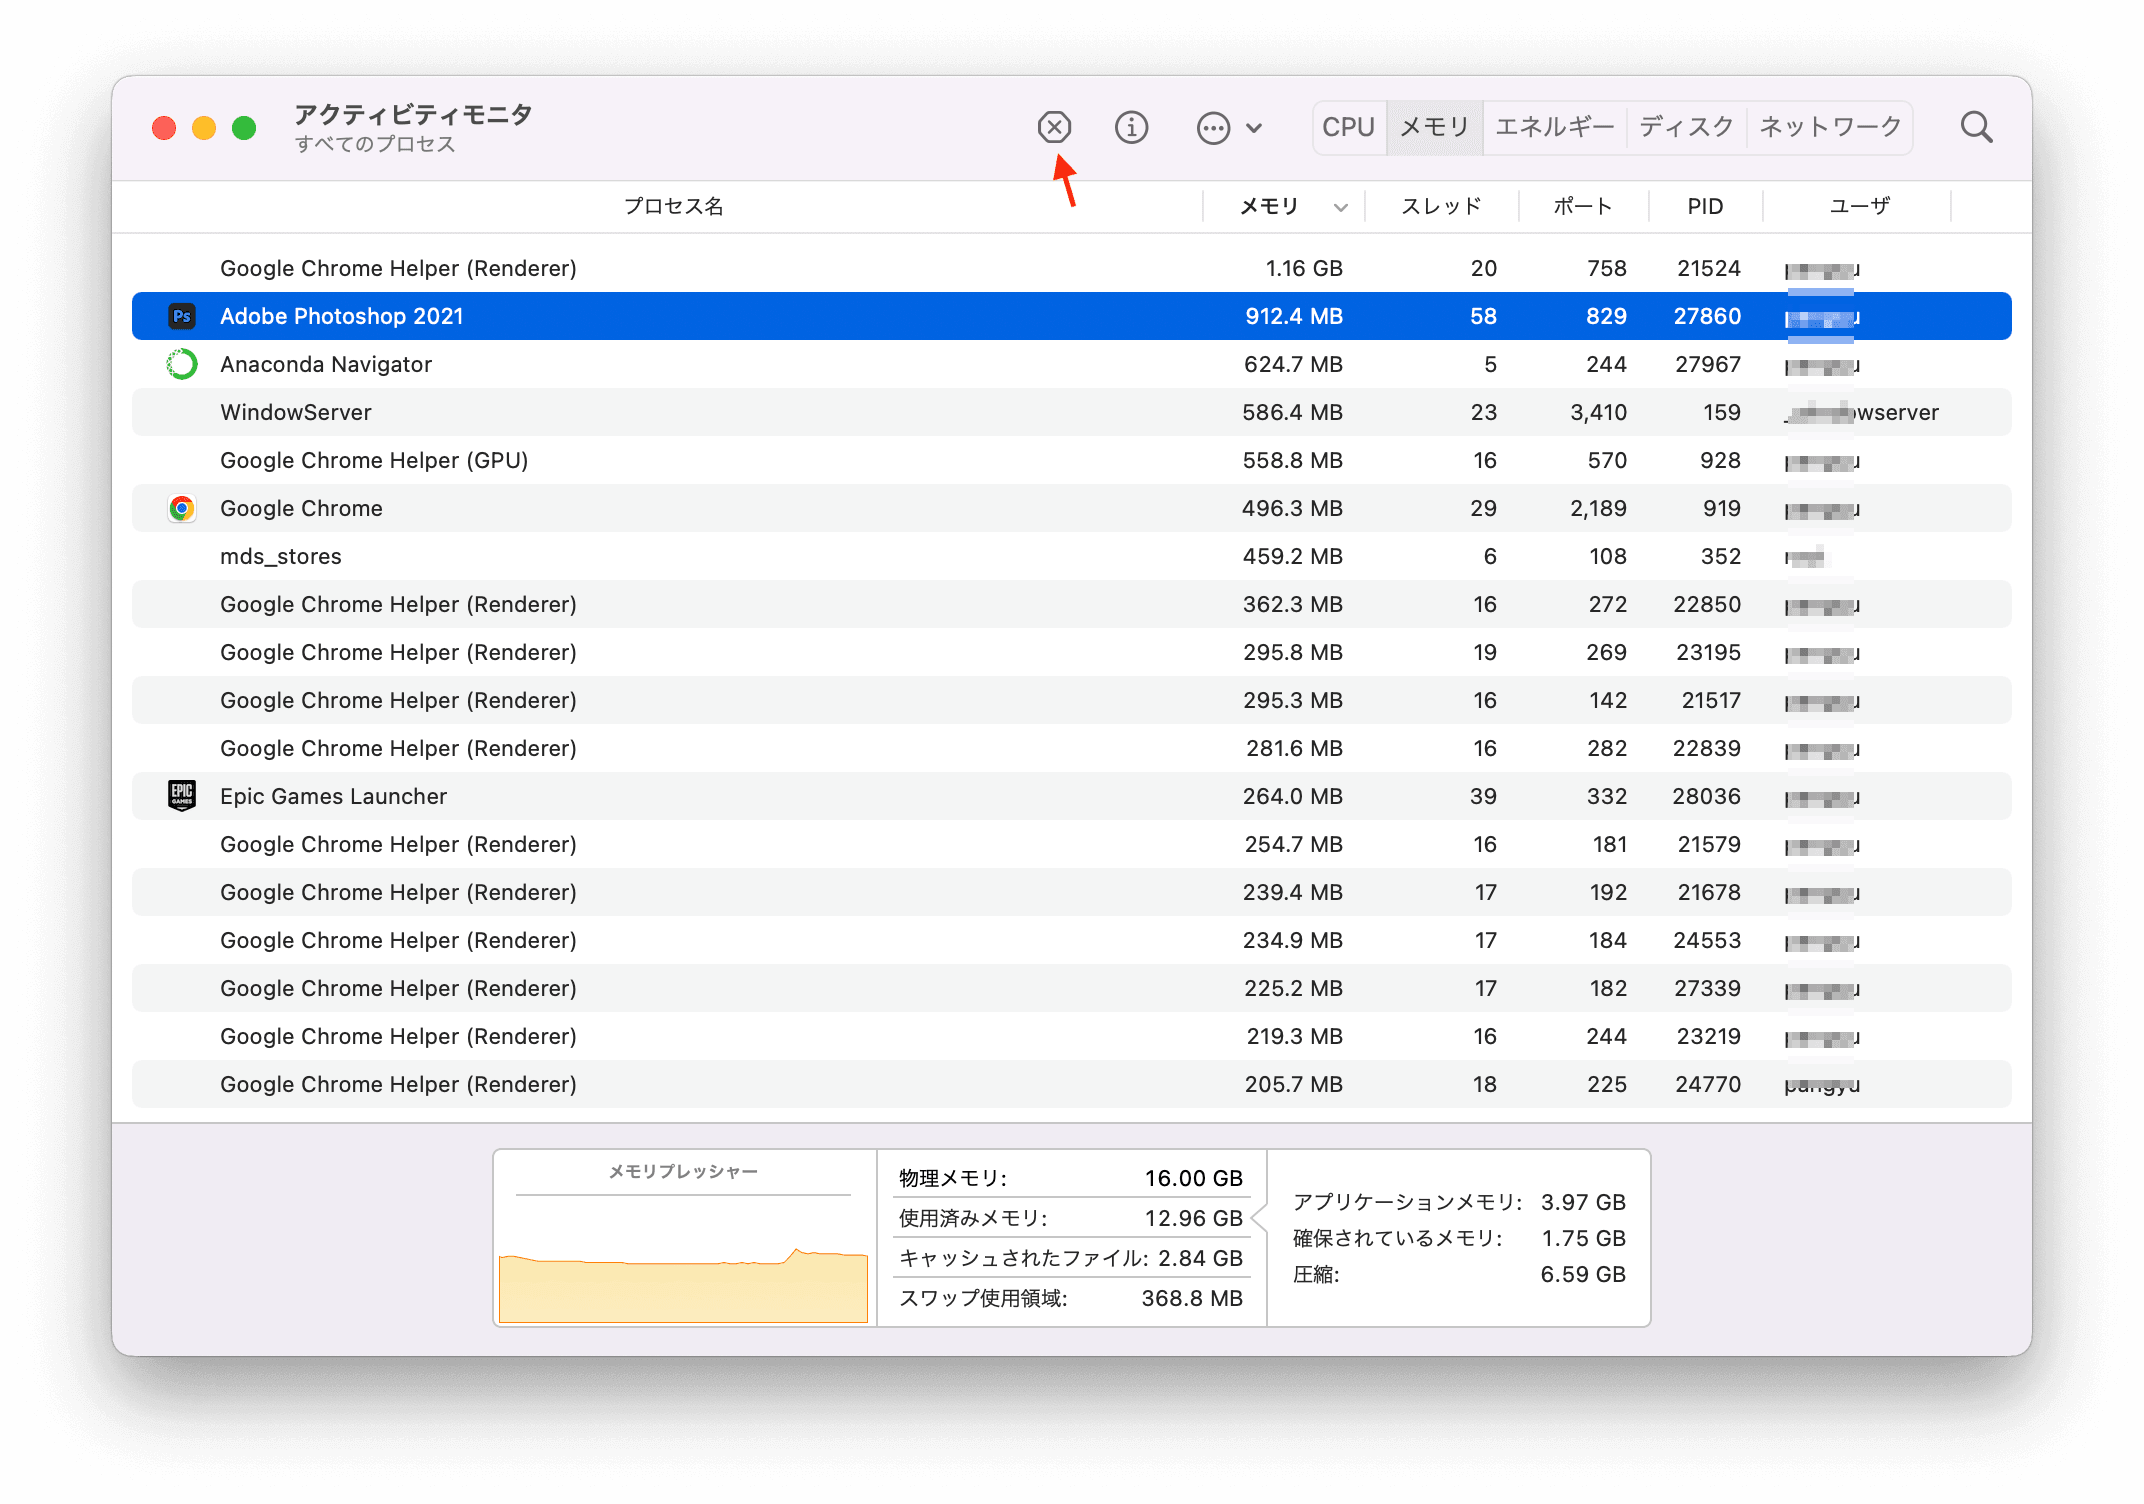Click the search magnifier icon
Screen dimensions: 2144x1504
[1976, 127]
